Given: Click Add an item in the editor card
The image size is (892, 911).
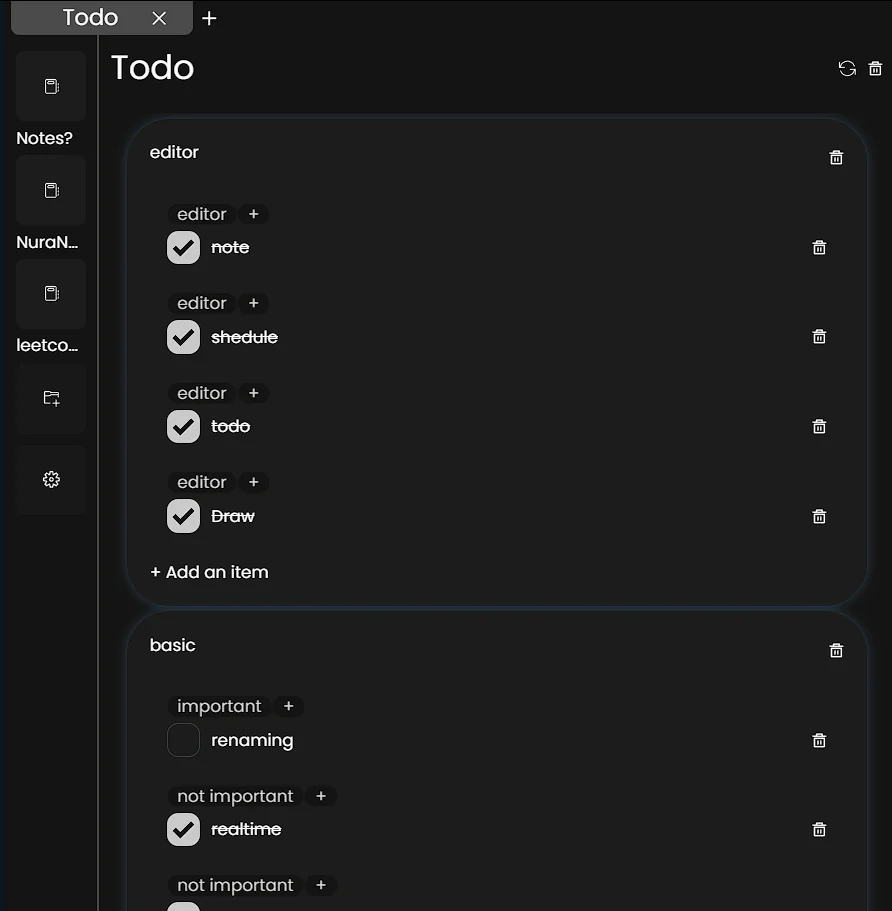Looking at the screenshot, I should click(x=208, y=571).
